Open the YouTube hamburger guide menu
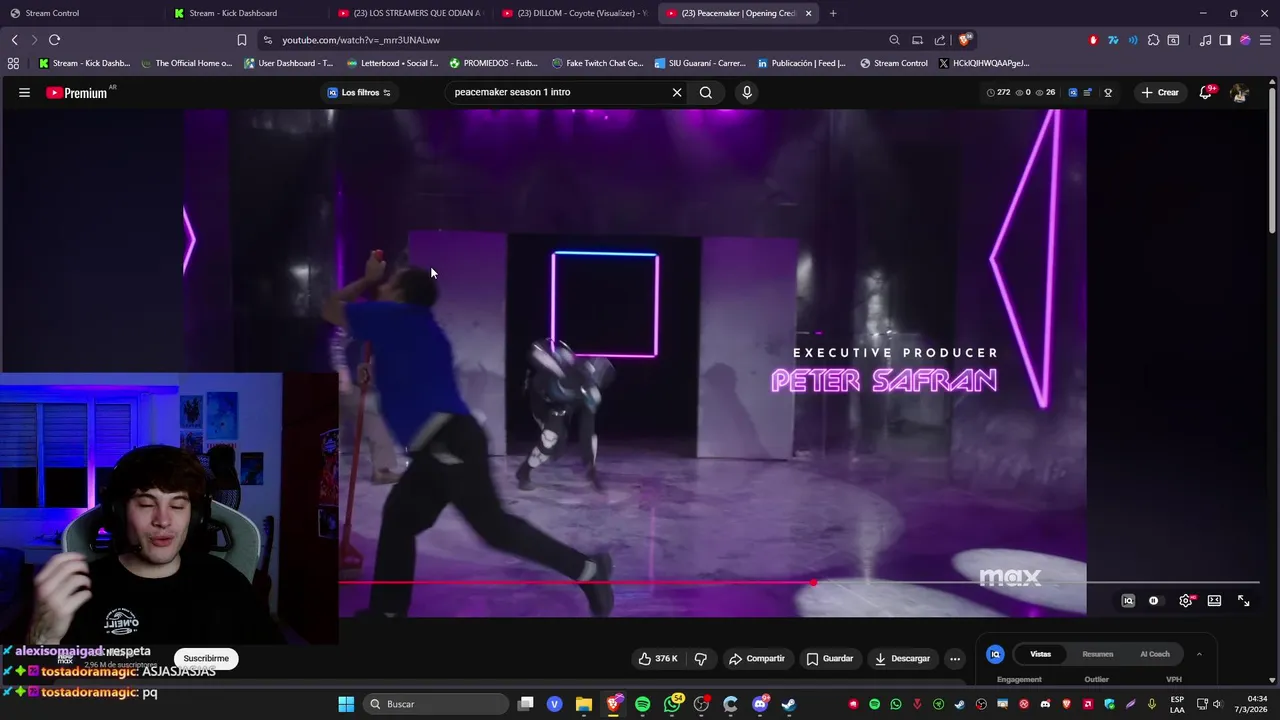 coord(24,92)
